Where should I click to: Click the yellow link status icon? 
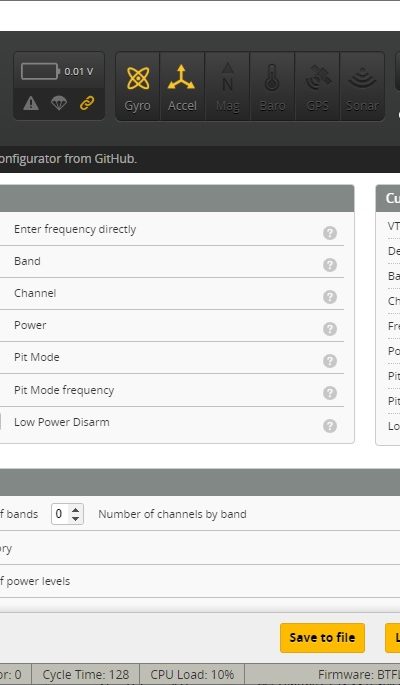coord(87,103)
